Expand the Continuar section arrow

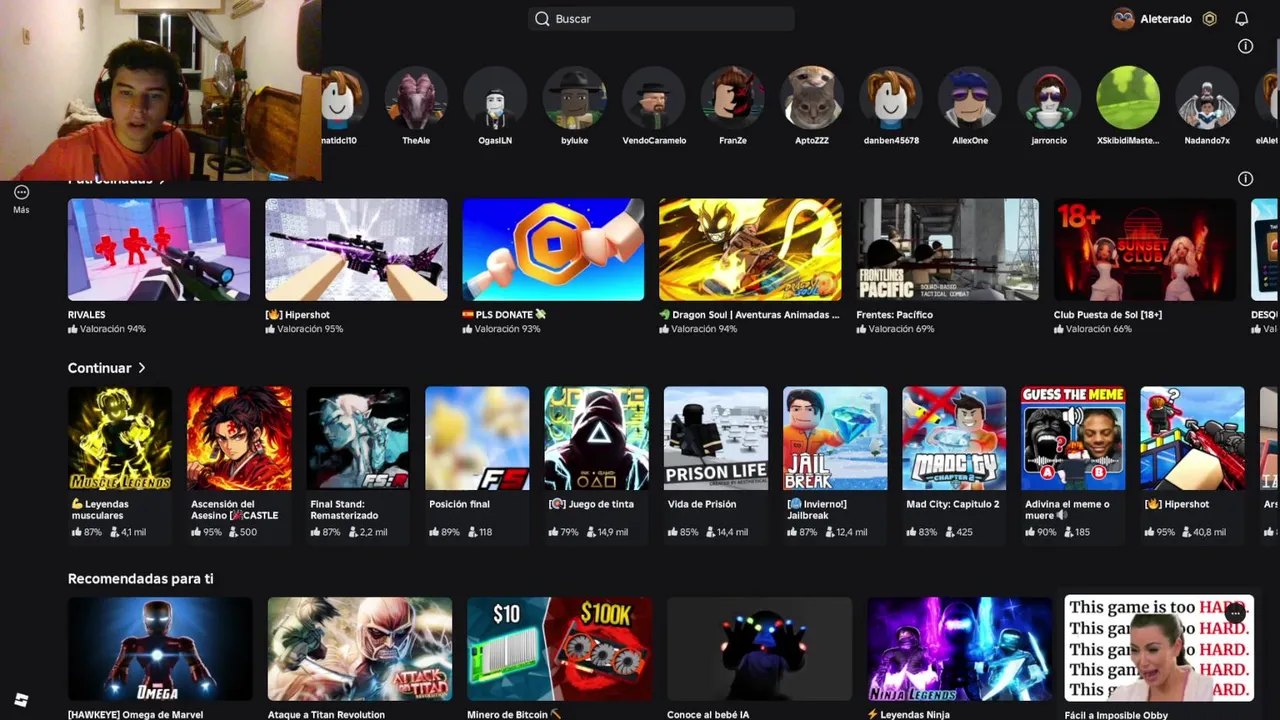click(x=142, y=368)
